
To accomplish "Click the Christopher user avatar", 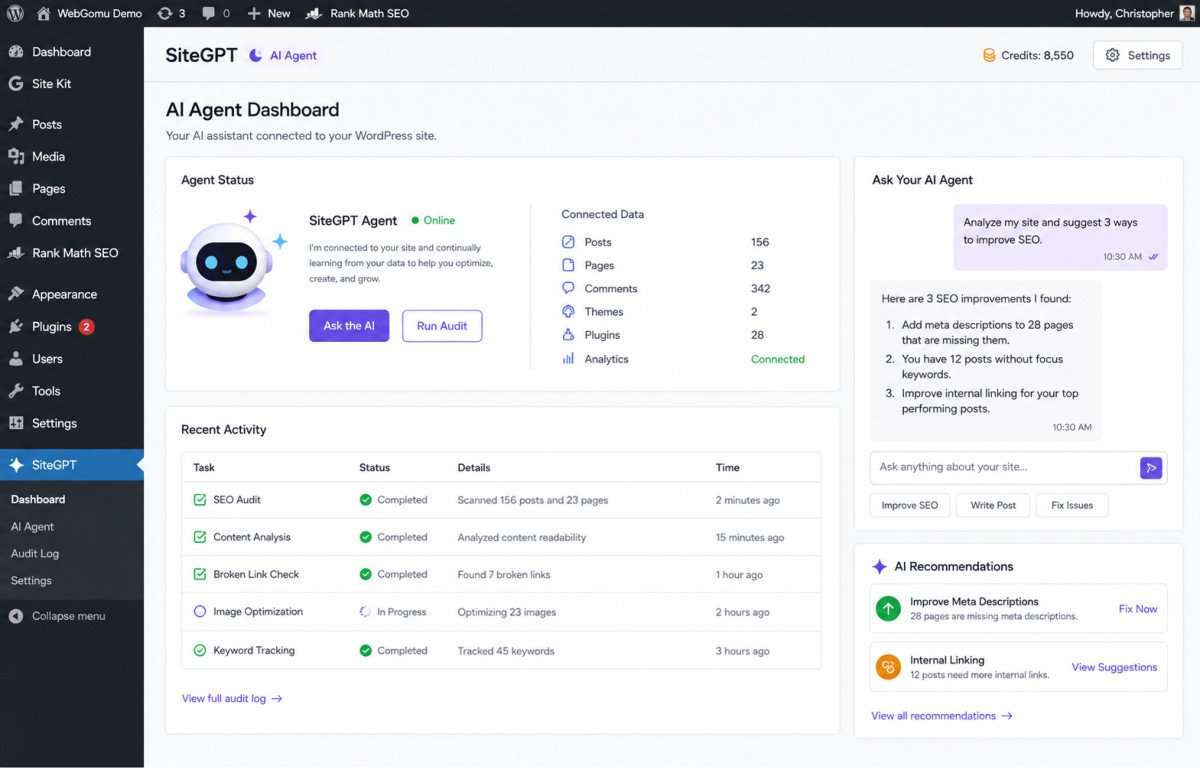I will [x=1187, y=13].
